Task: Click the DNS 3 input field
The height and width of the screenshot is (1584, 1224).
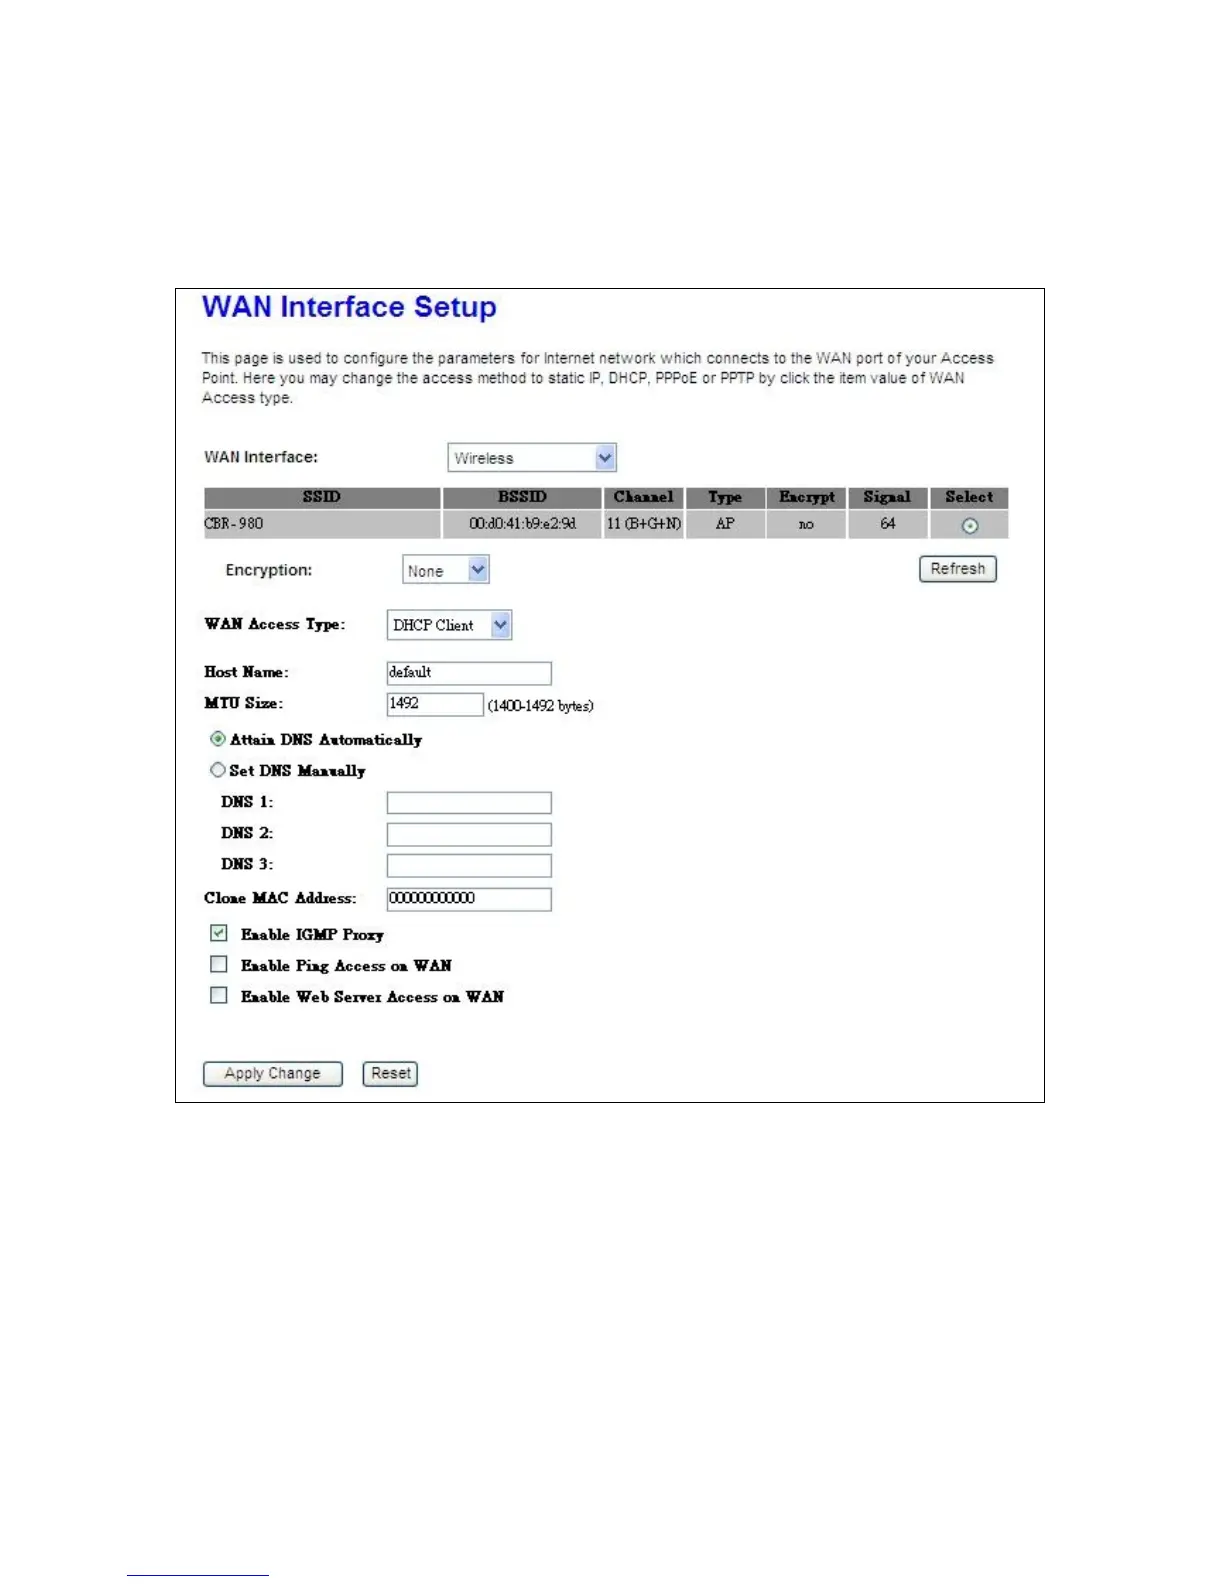Action: (469, 865)
